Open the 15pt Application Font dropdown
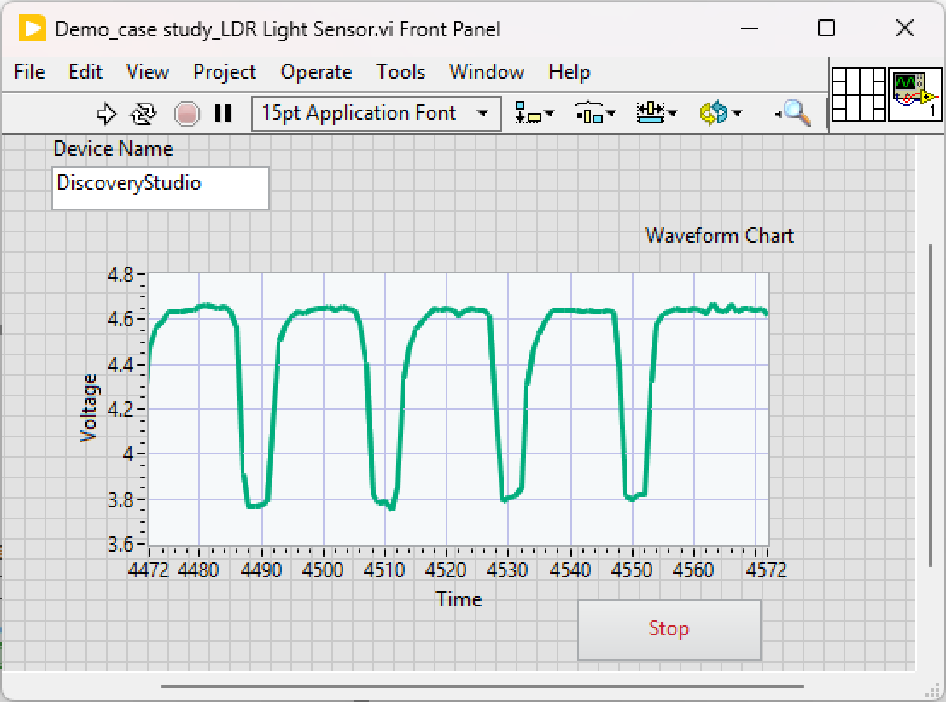Viewport: 946px width, 702px height. click(376, 113)
